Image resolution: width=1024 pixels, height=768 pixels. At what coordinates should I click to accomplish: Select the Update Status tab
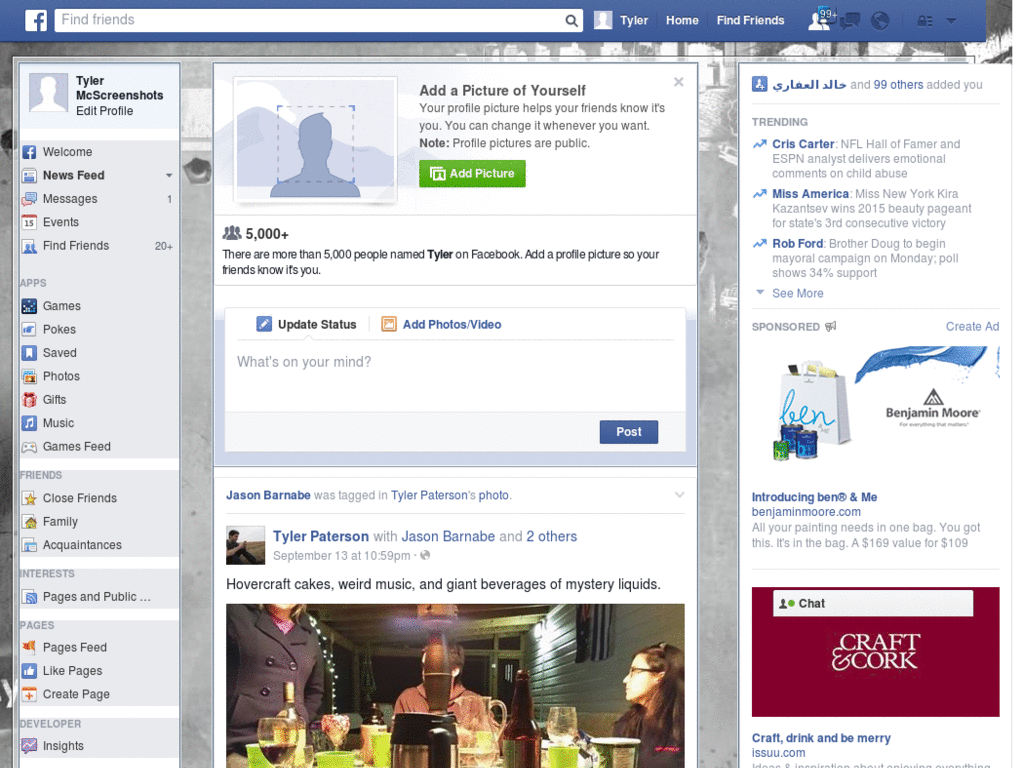[x=307, y=325]
